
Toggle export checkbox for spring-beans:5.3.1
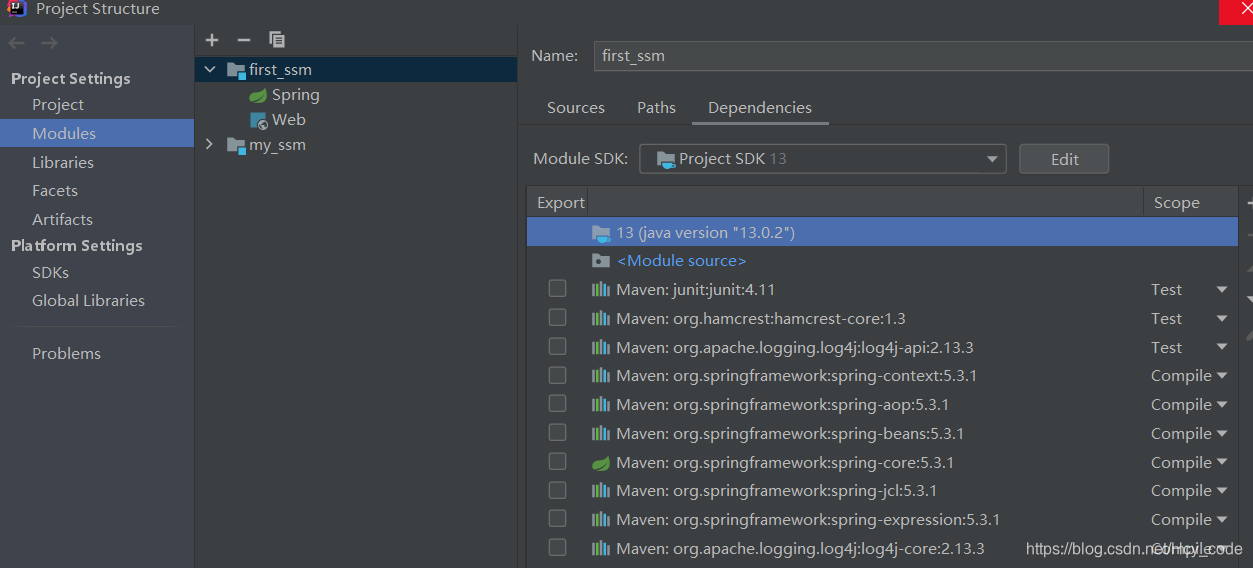coord(557,433)
